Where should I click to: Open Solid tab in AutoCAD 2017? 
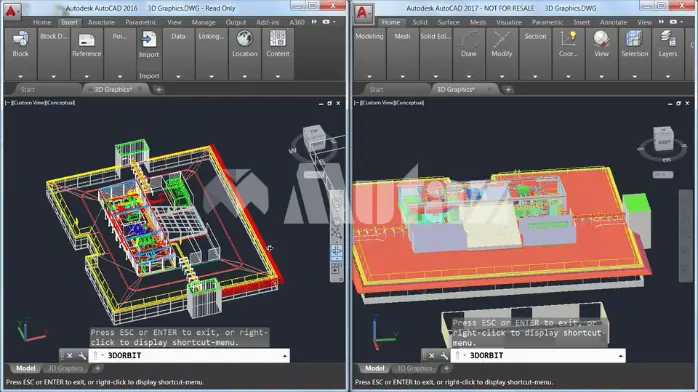tap(419, 22)
